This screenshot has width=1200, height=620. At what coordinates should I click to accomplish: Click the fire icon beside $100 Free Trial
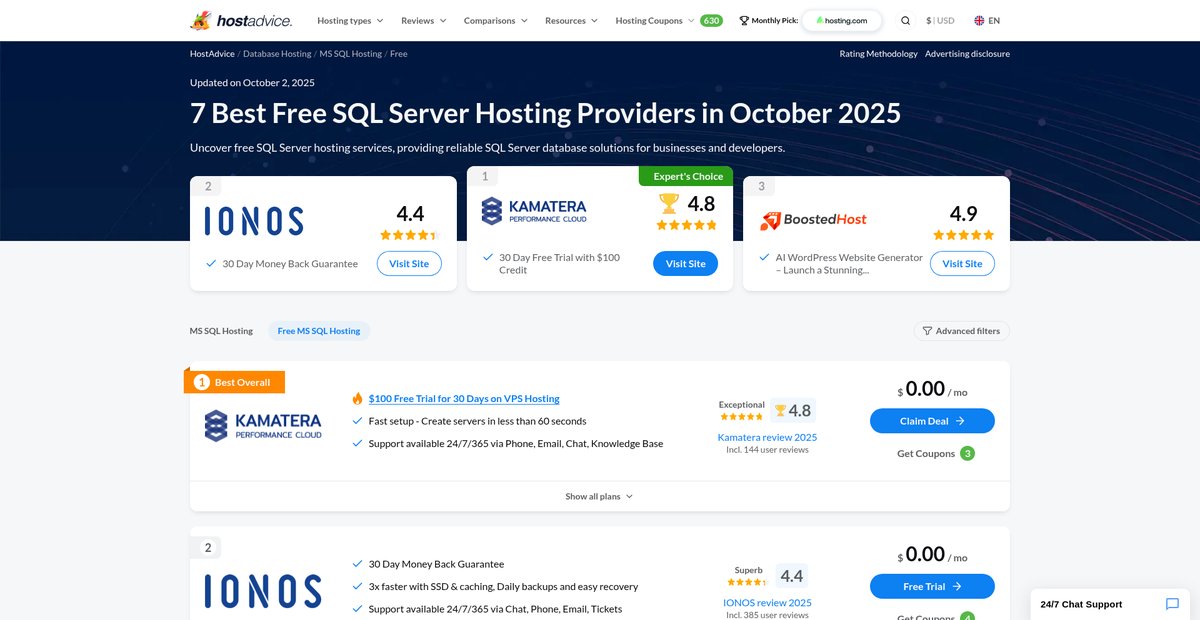point(357,398)
